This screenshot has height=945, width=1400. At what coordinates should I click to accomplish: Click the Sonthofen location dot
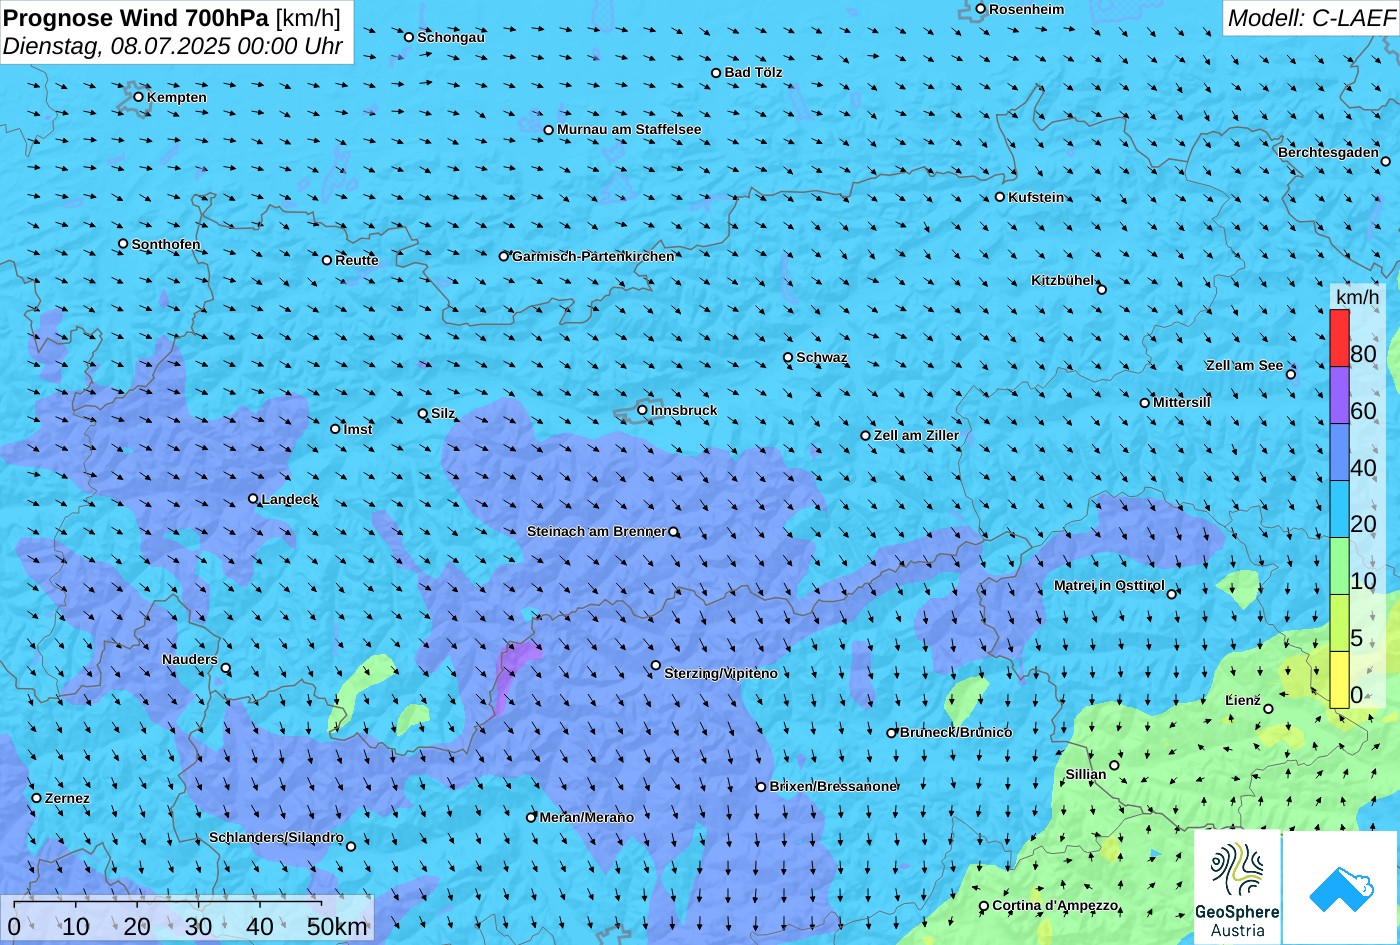[x=124, y=244]
